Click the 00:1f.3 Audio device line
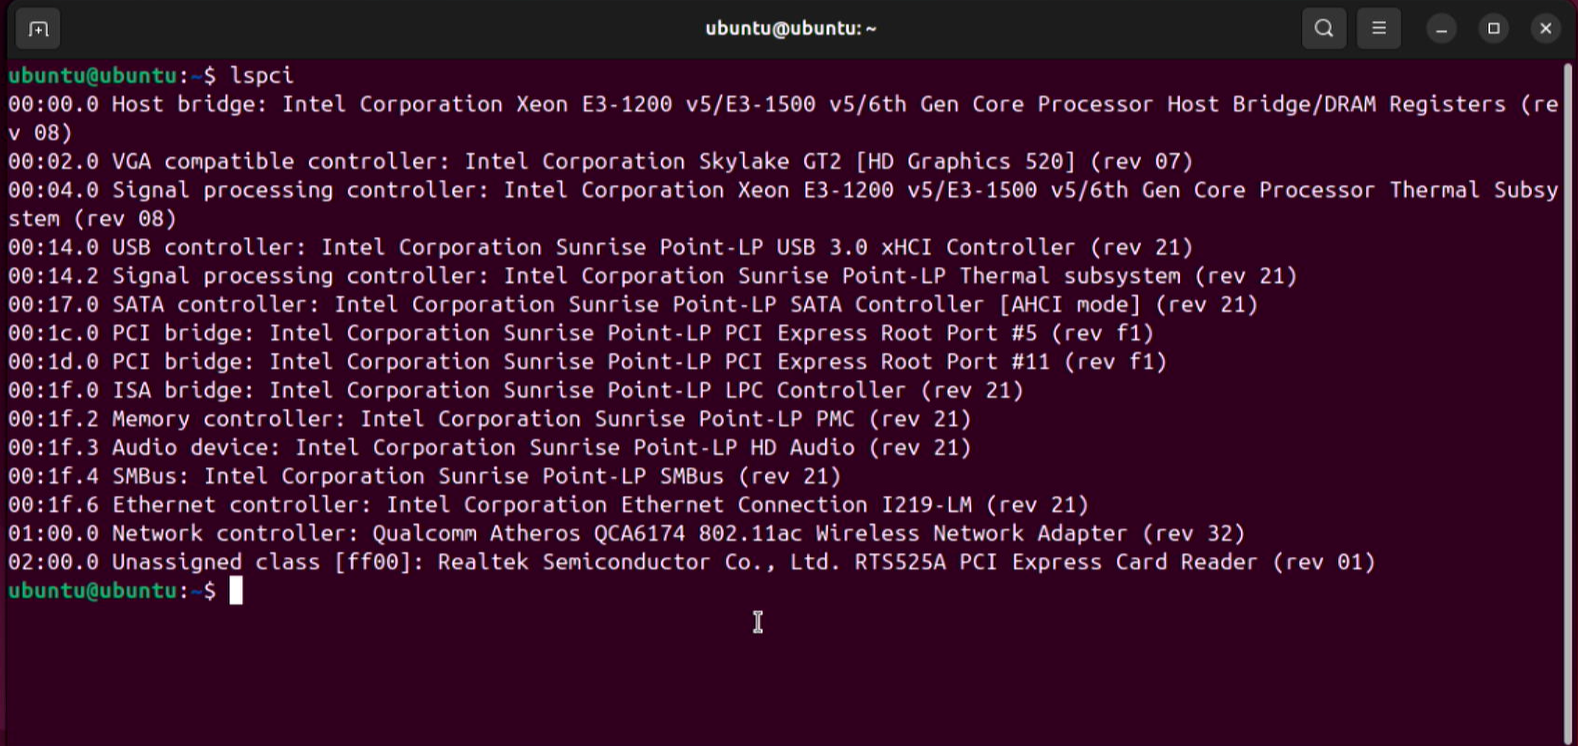This screenshot has height=746, width=1578. 490,448
